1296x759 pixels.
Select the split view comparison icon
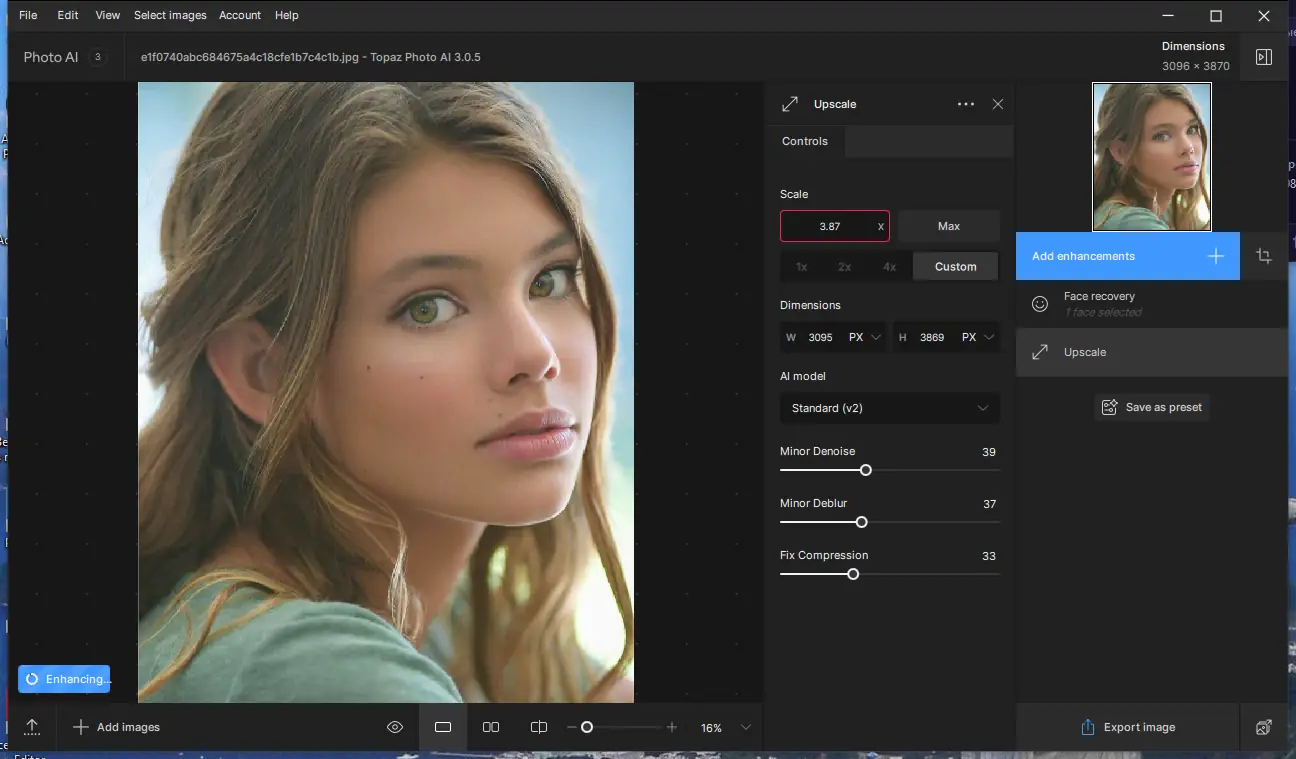538,727
